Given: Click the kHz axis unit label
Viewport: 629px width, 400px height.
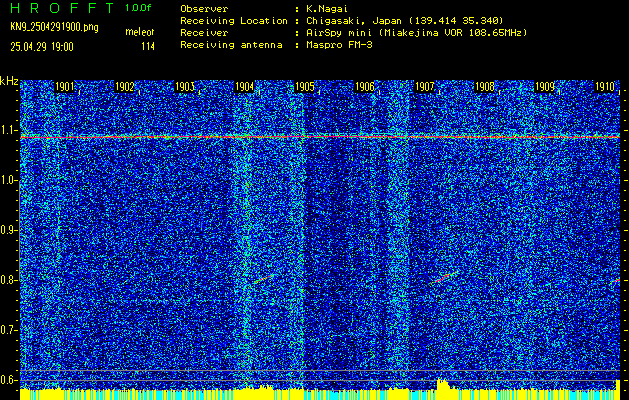Looking at the screenshot, I should 9,81.
